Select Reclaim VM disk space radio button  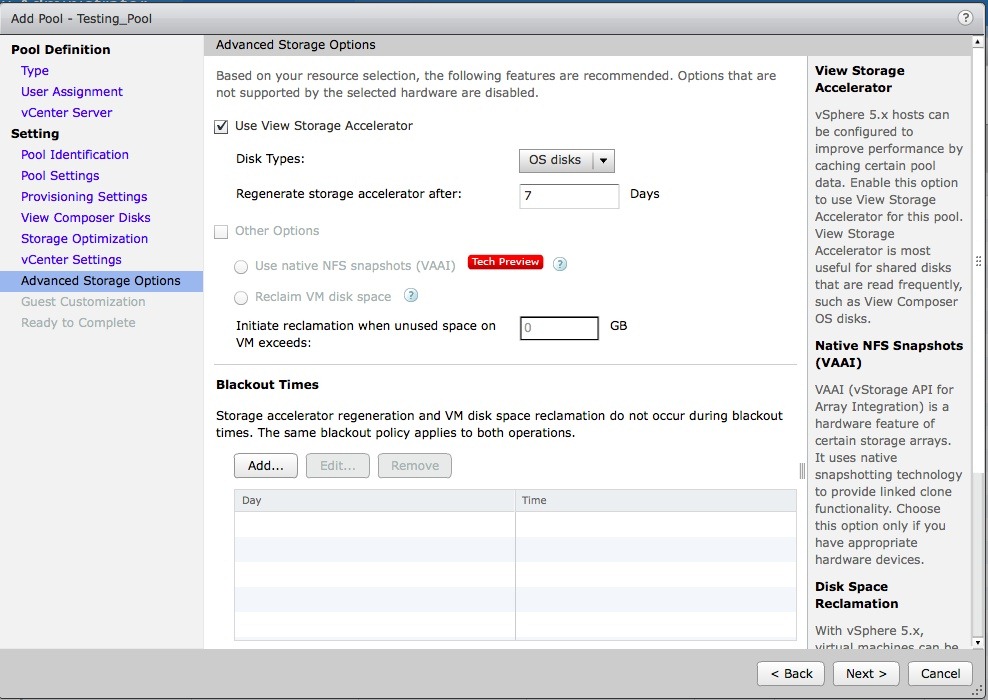(241, 297)
